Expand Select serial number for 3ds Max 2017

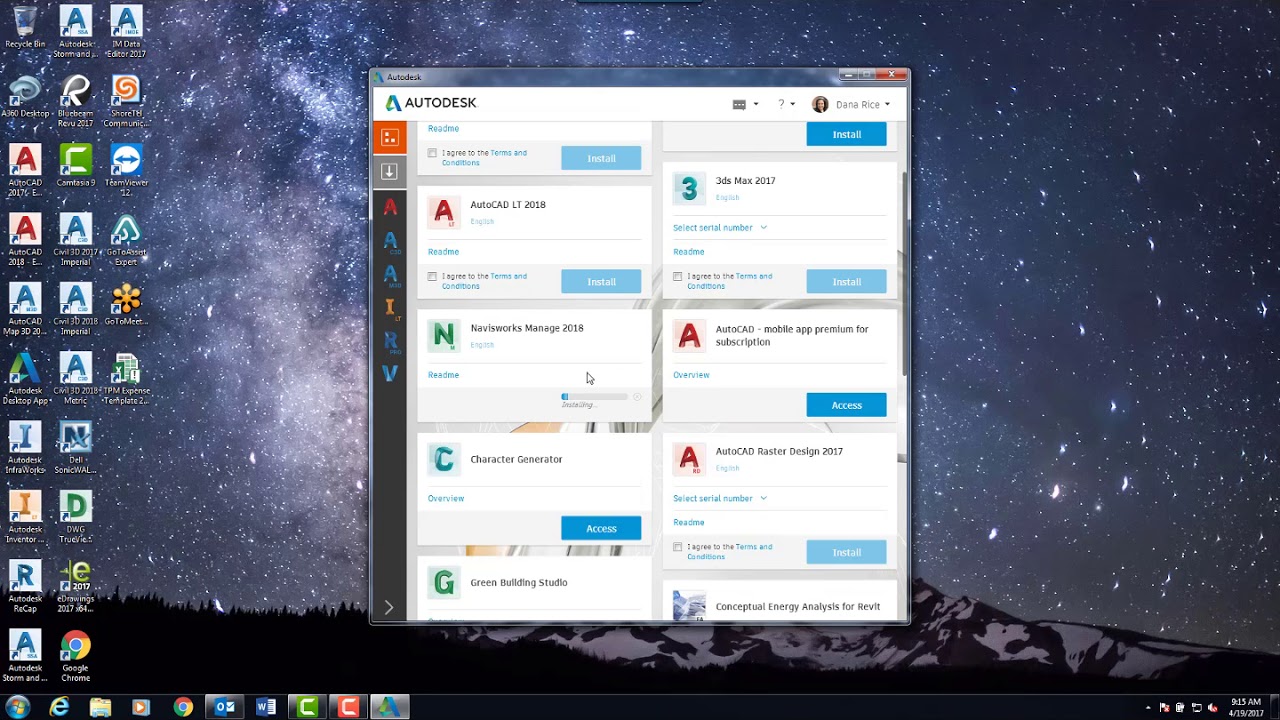coord(720,228)
